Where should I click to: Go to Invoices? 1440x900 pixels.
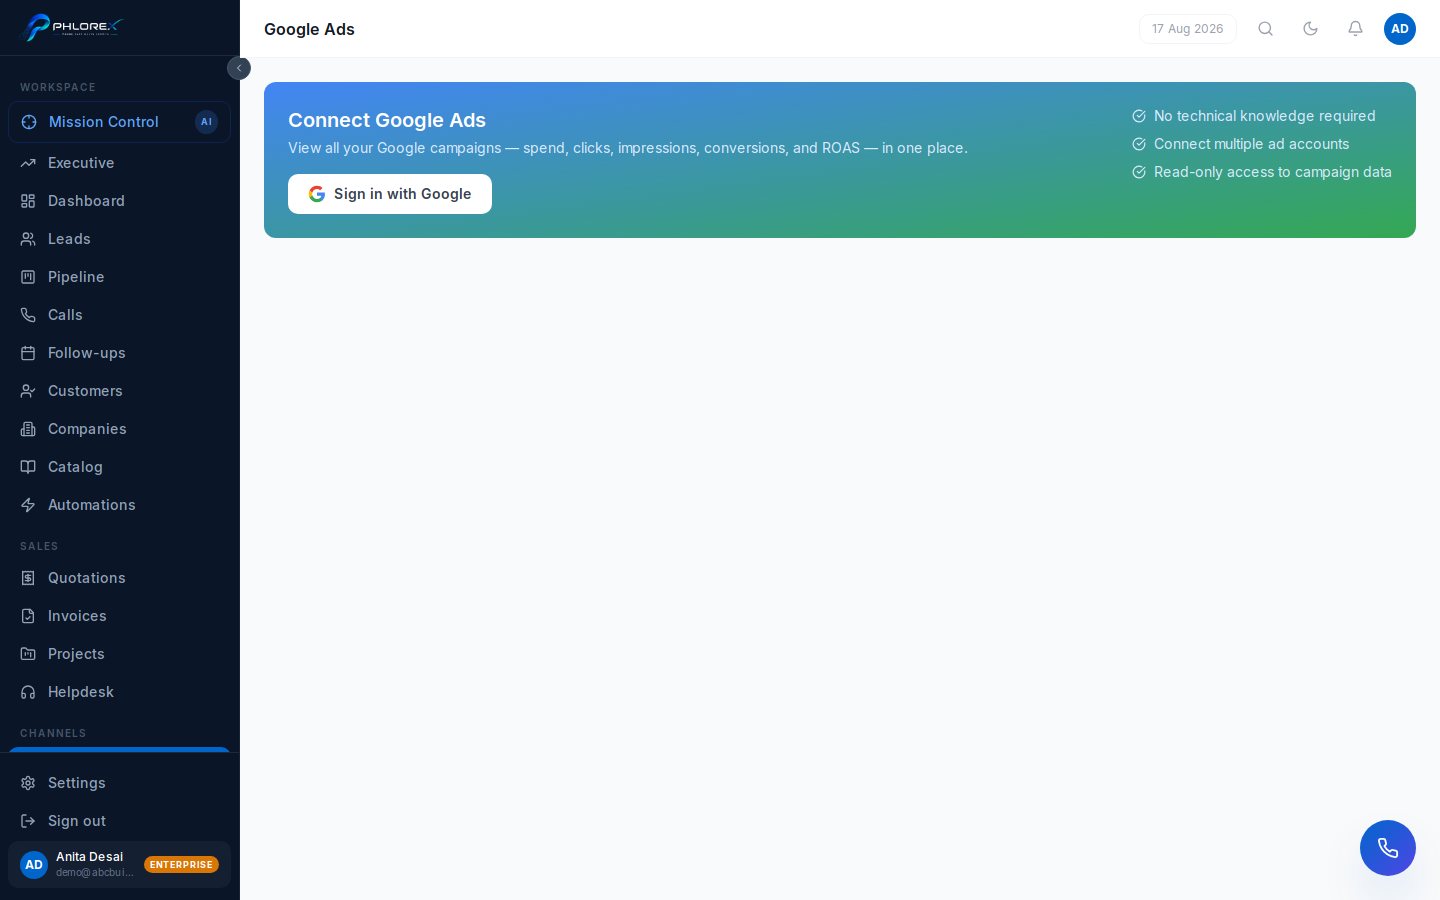pyautogui.click(x=119, y=616)
